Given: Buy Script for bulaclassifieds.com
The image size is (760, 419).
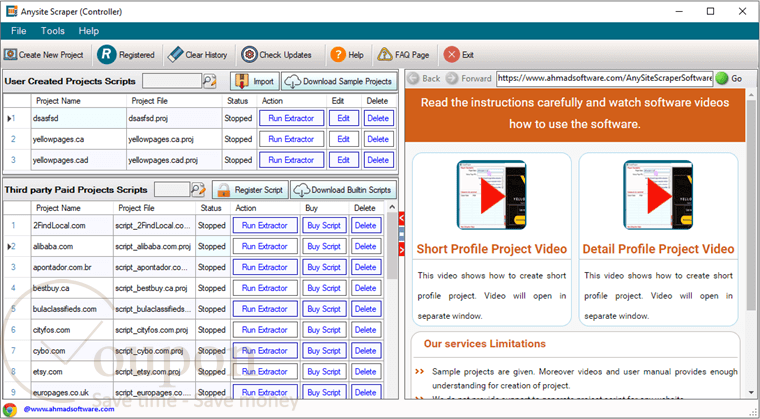Looking at the screenshot, I should click(x=324, y=309).
